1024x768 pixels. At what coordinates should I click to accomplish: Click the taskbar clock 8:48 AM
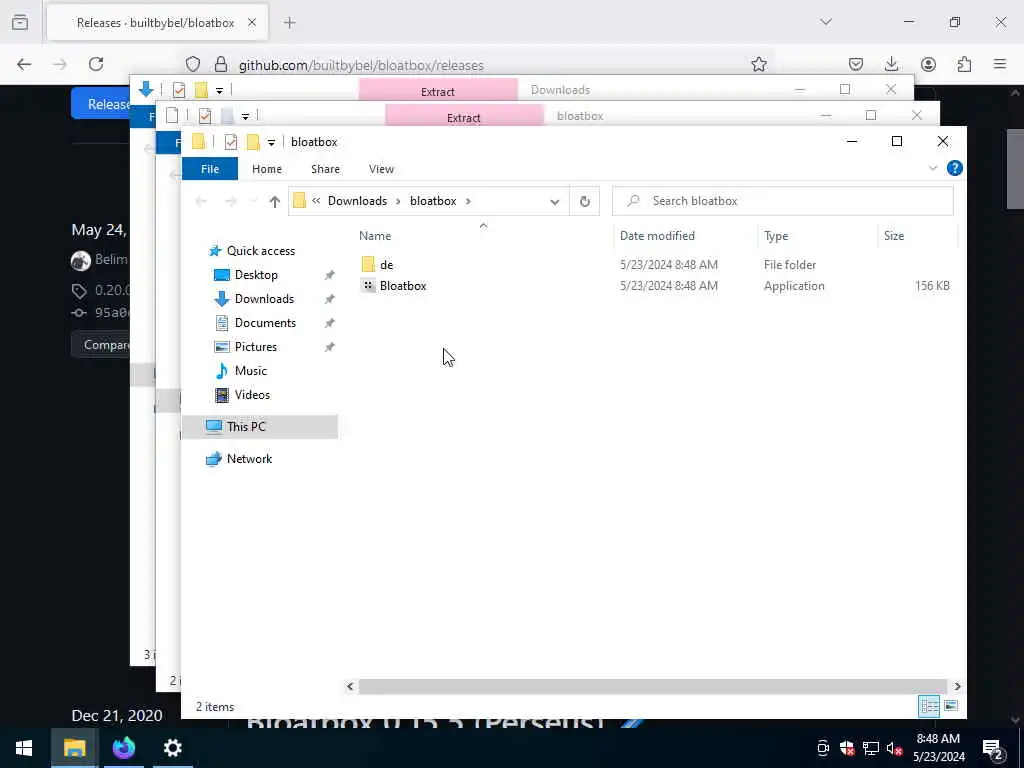(938, 739)
